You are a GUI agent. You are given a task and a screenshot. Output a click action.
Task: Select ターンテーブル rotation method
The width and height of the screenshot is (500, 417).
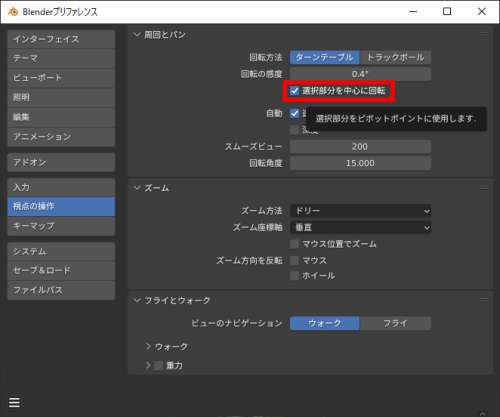325,57
